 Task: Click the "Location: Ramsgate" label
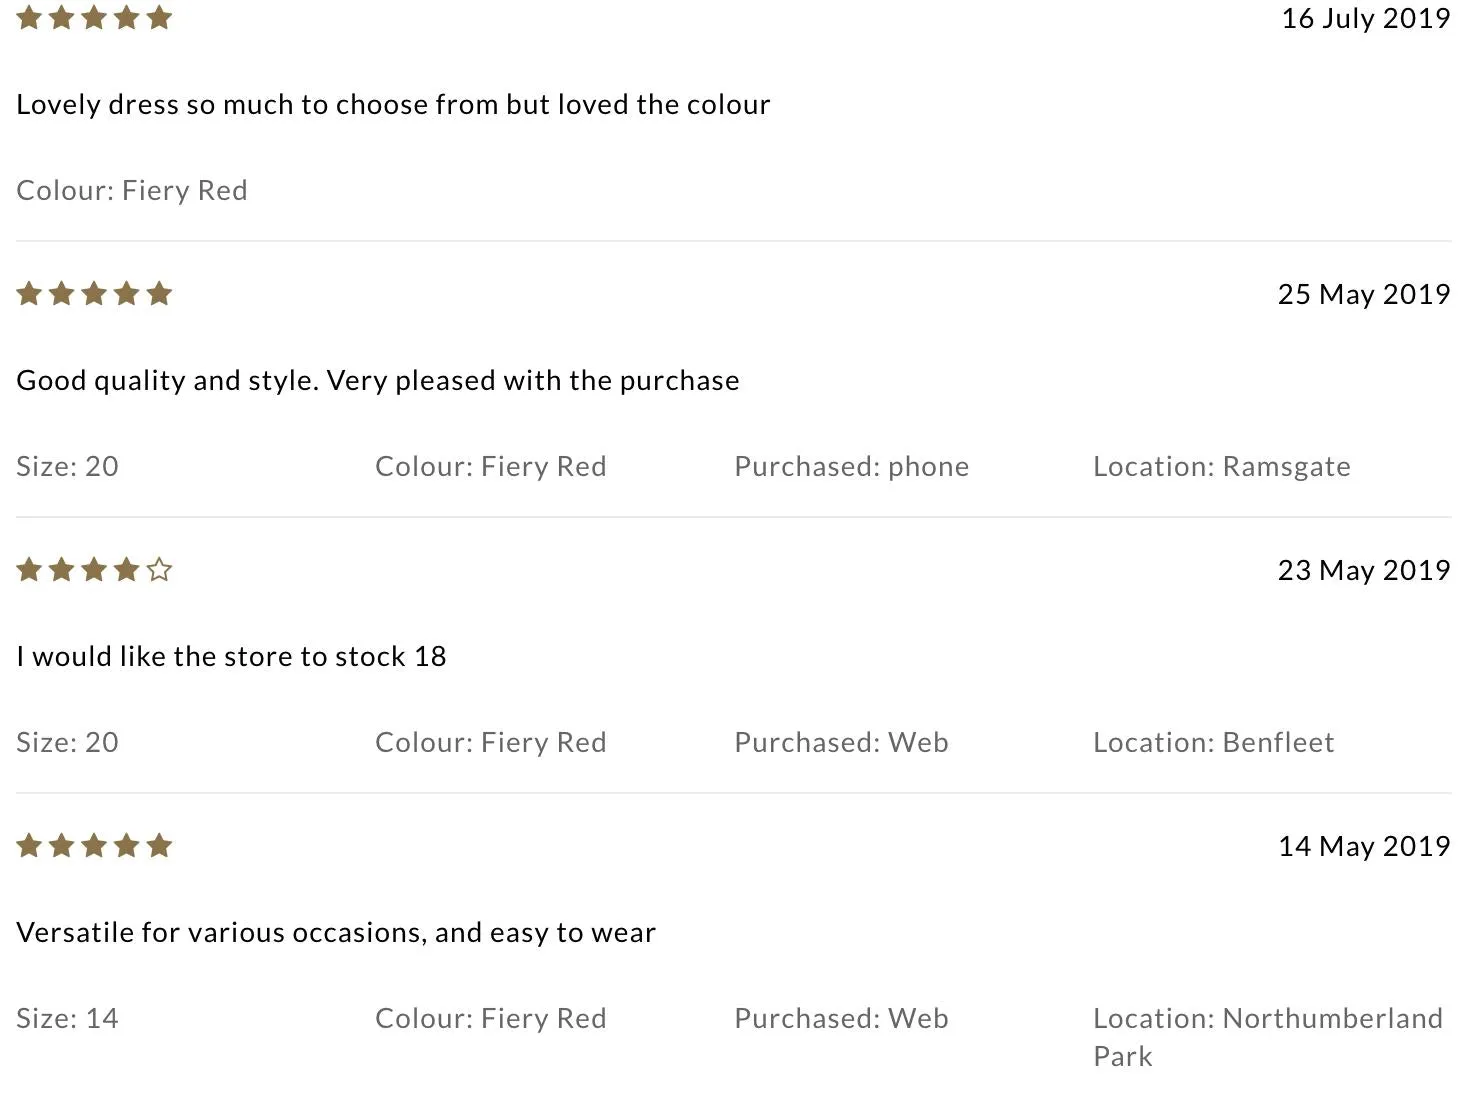pyautogui.click(x=1221, y=467)
